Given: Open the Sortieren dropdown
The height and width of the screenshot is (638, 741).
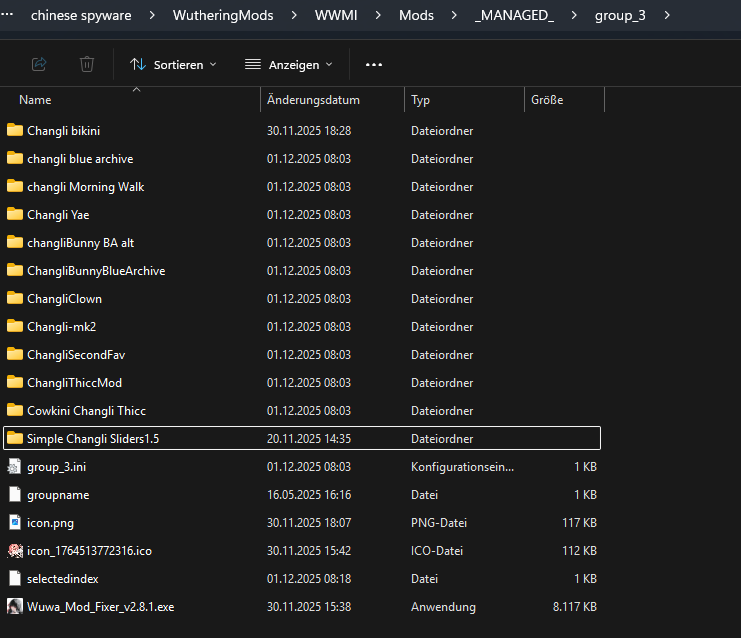Looking at the screenshot, I should (173, 64).
